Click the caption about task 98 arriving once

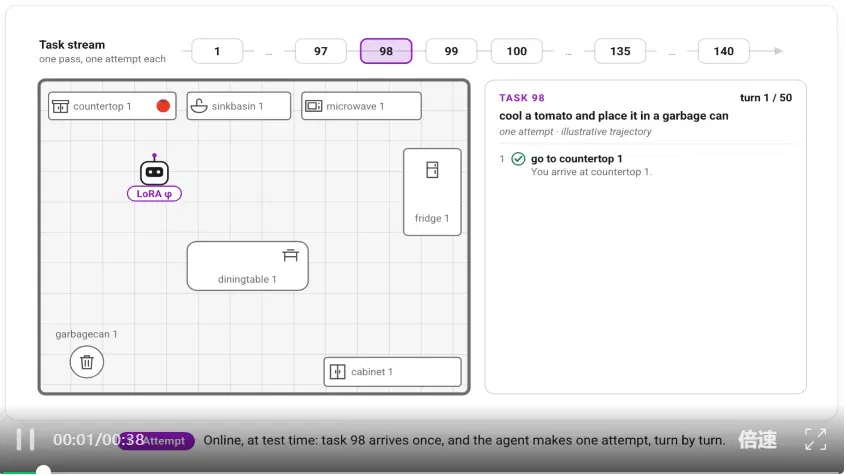click(465, 440)
